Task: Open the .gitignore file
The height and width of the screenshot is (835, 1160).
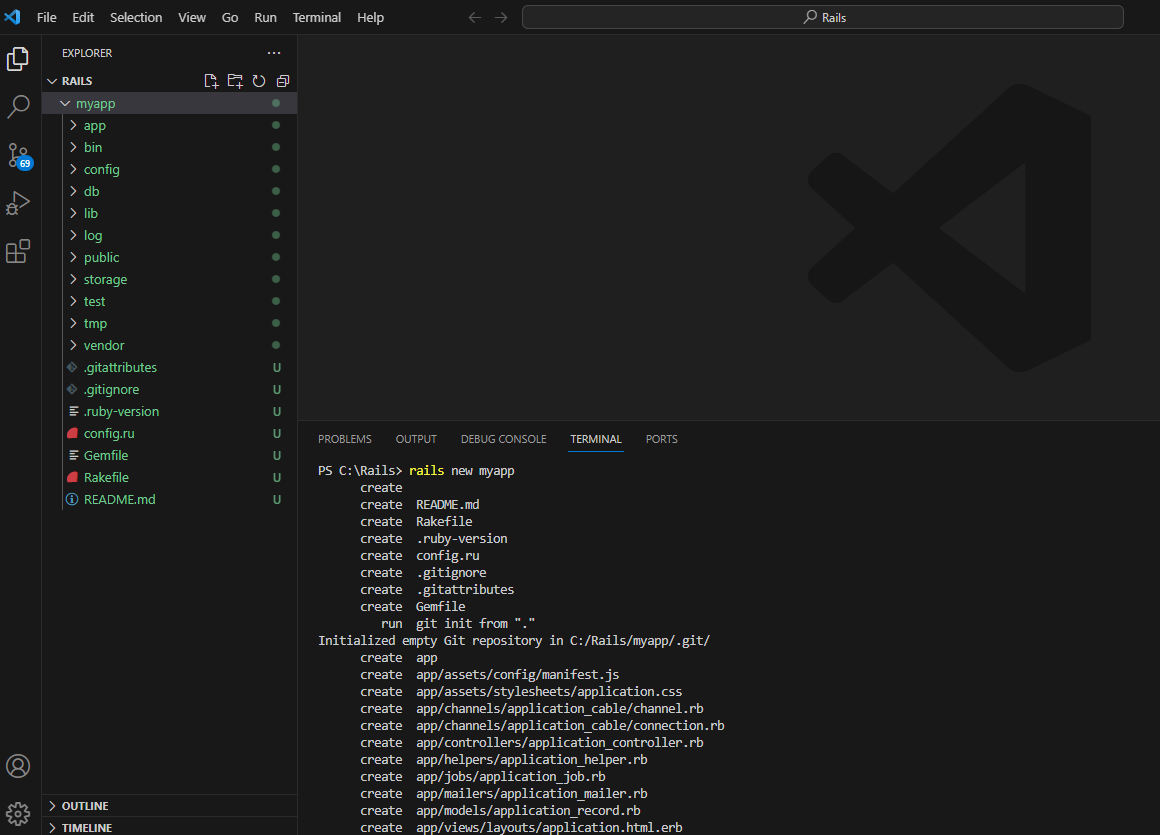Action: point(111,390)
